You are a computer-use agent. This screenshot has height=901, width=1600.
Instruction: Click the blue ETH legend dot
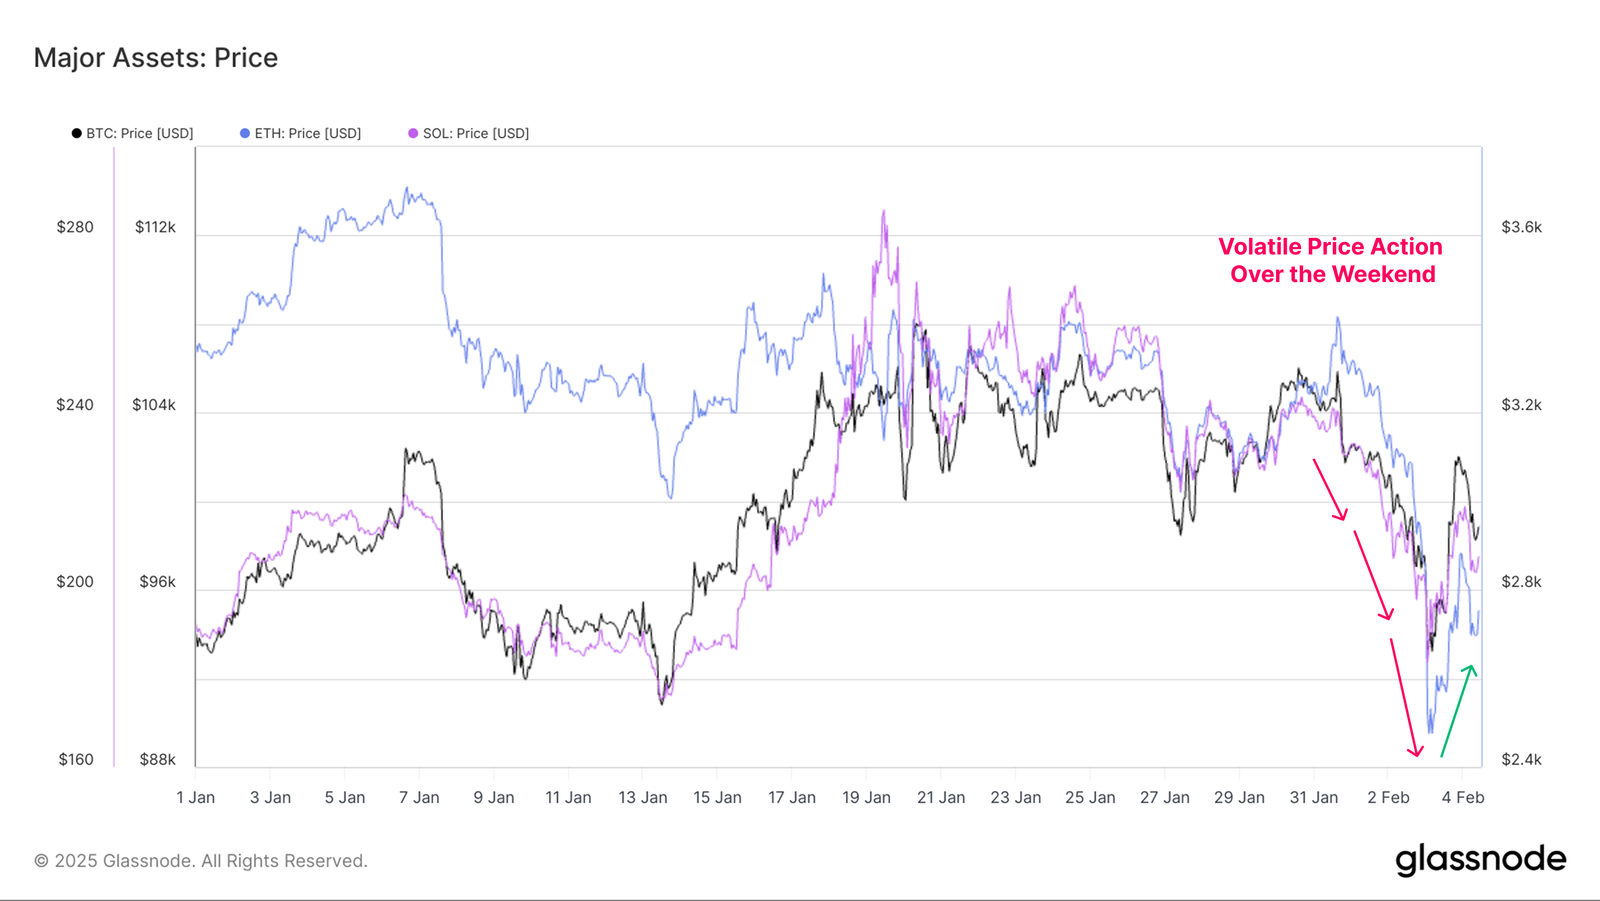(245, 133)
